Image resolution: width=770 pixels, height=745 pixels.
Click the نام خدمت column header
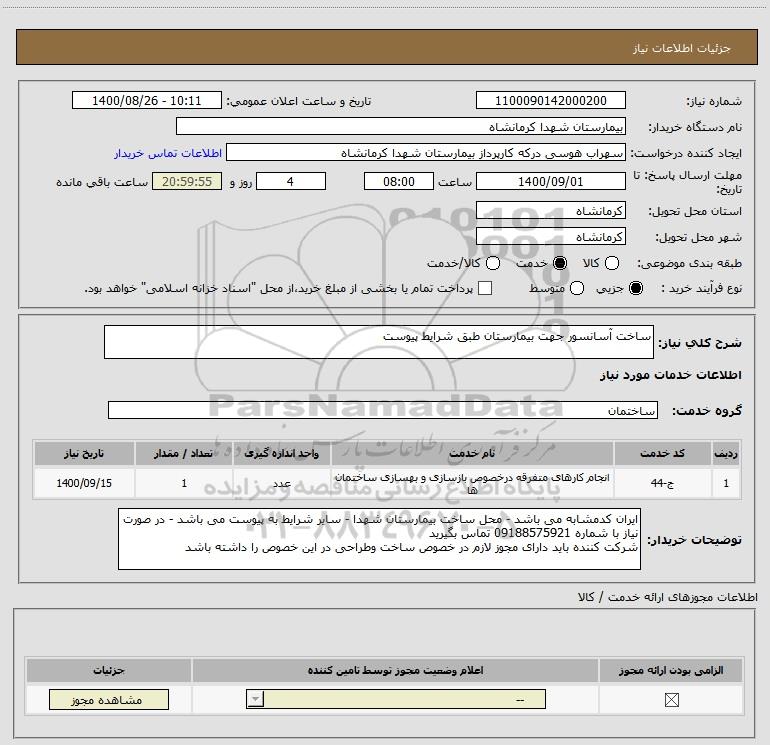tap(472, 453)
